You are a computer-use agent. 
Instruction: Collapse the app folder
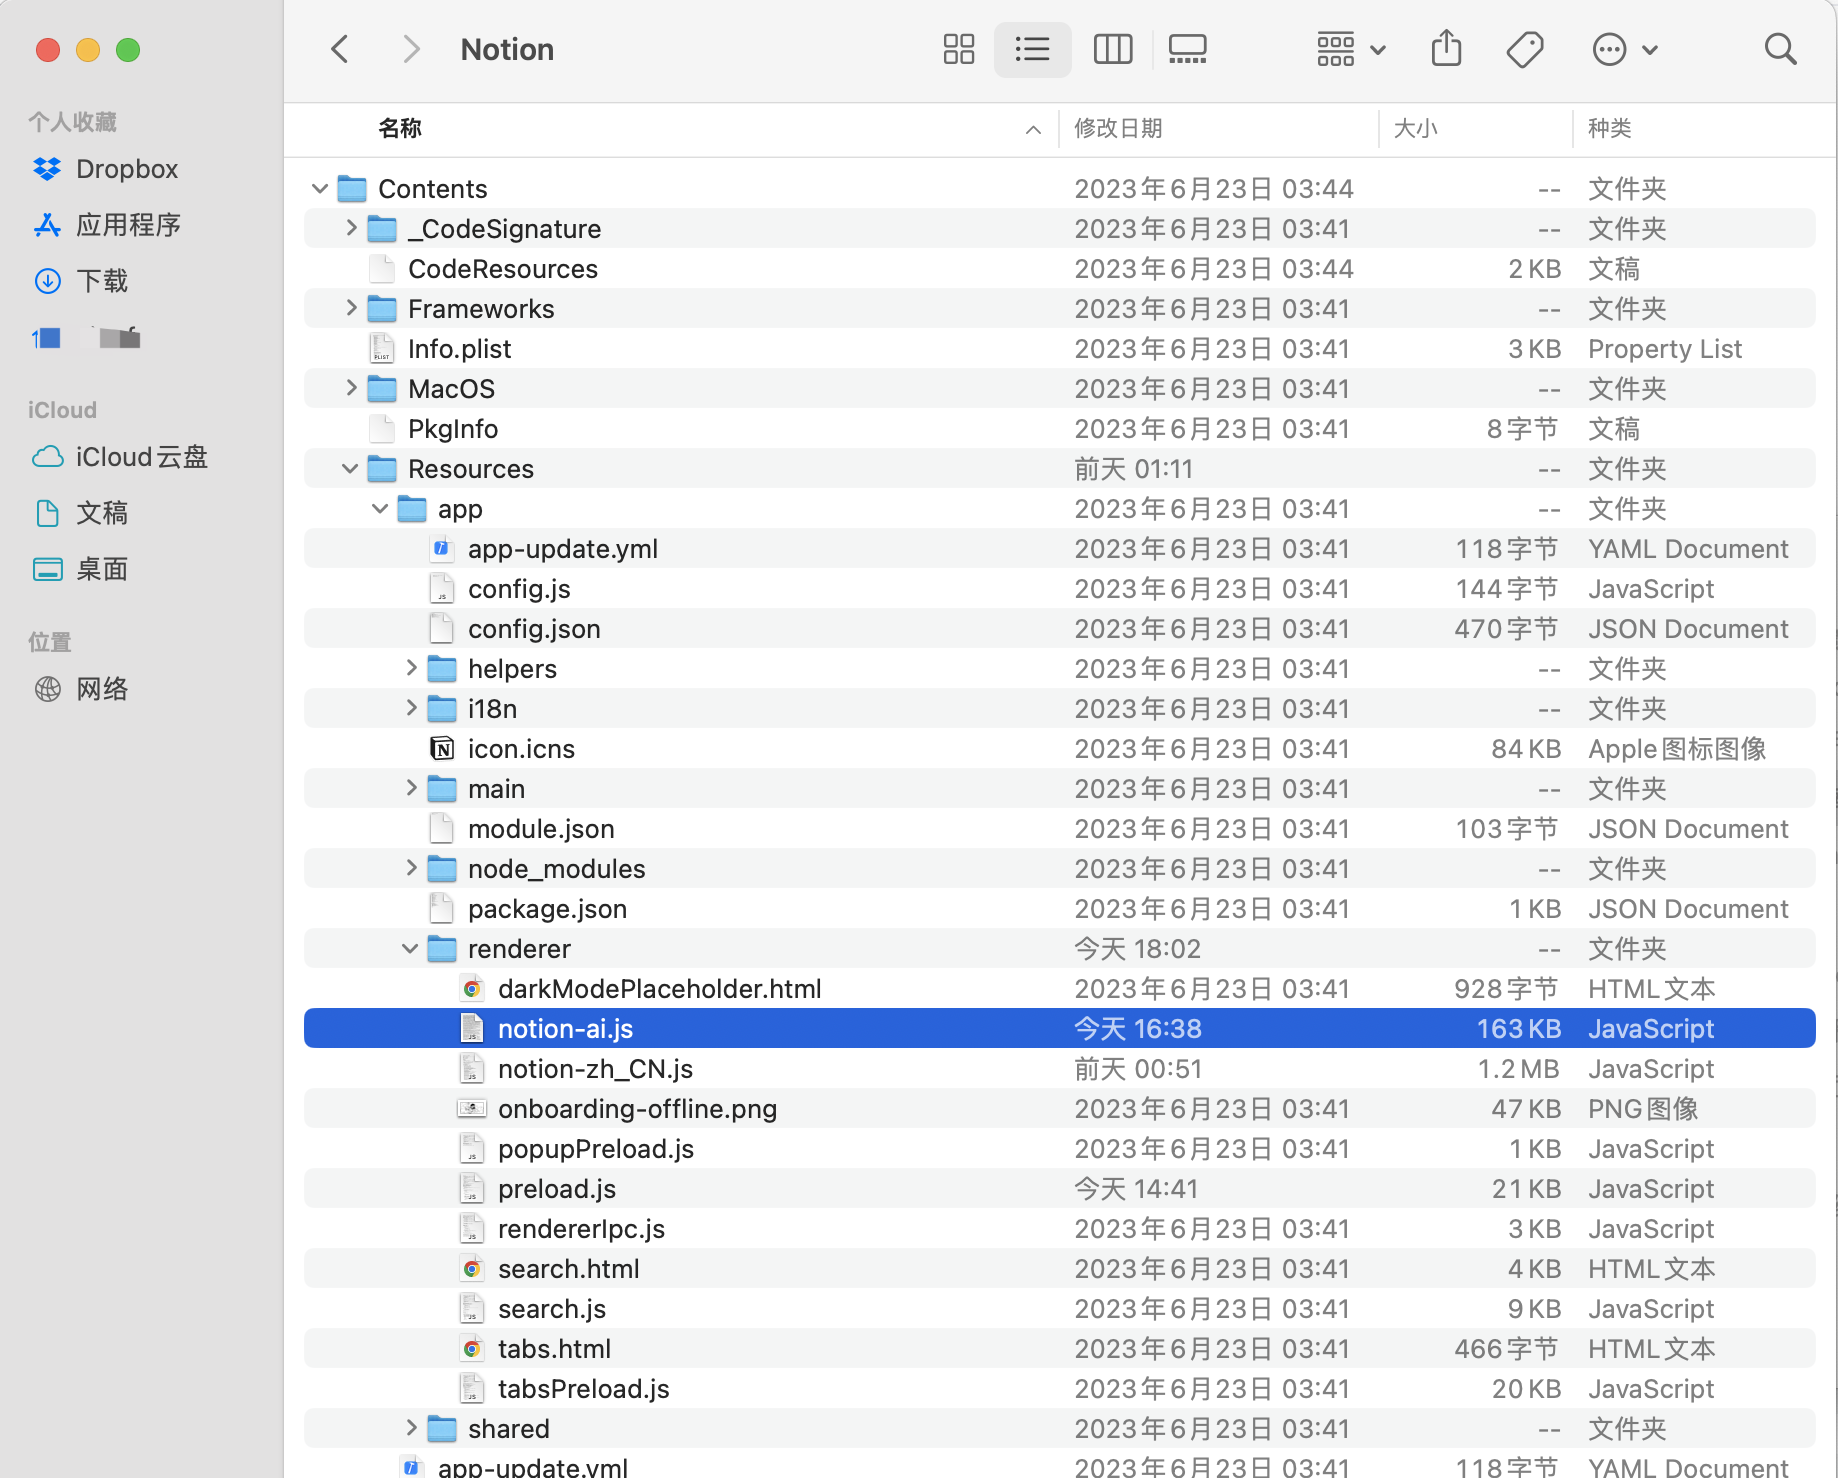point(380,508)
